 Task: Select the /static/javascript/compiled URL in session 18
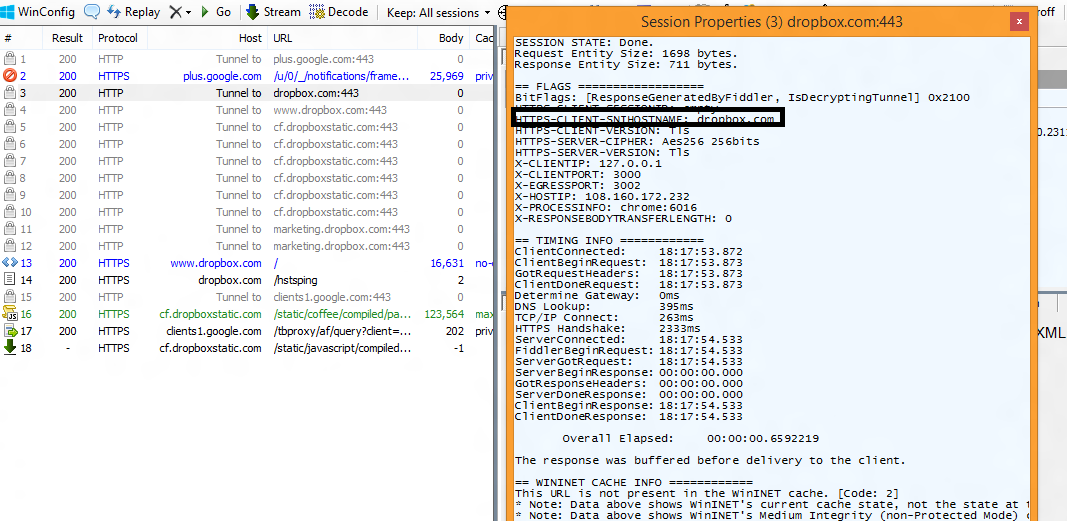pyautogui.click(x=342, y=348)
